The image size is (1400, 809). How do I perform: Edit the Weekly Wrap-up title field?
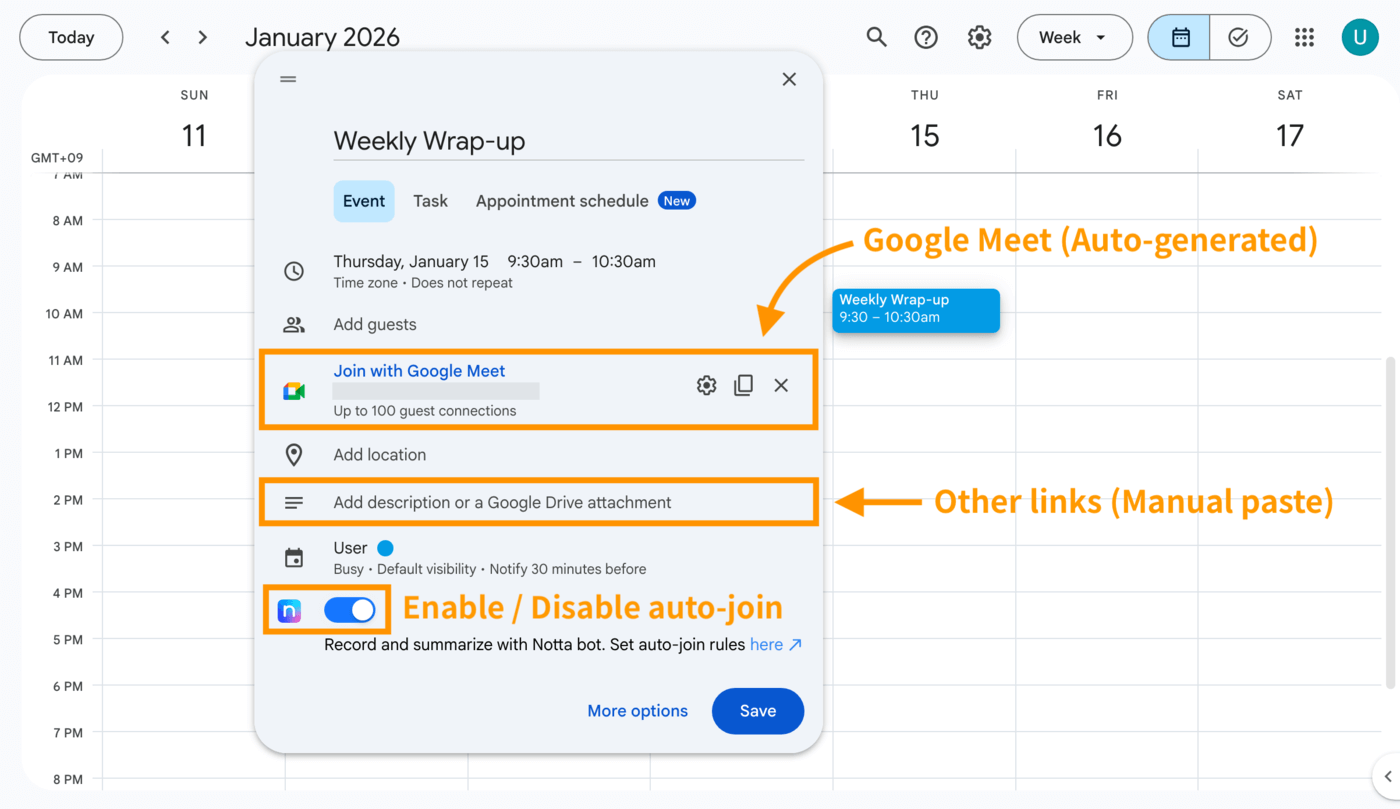[568, 141]
